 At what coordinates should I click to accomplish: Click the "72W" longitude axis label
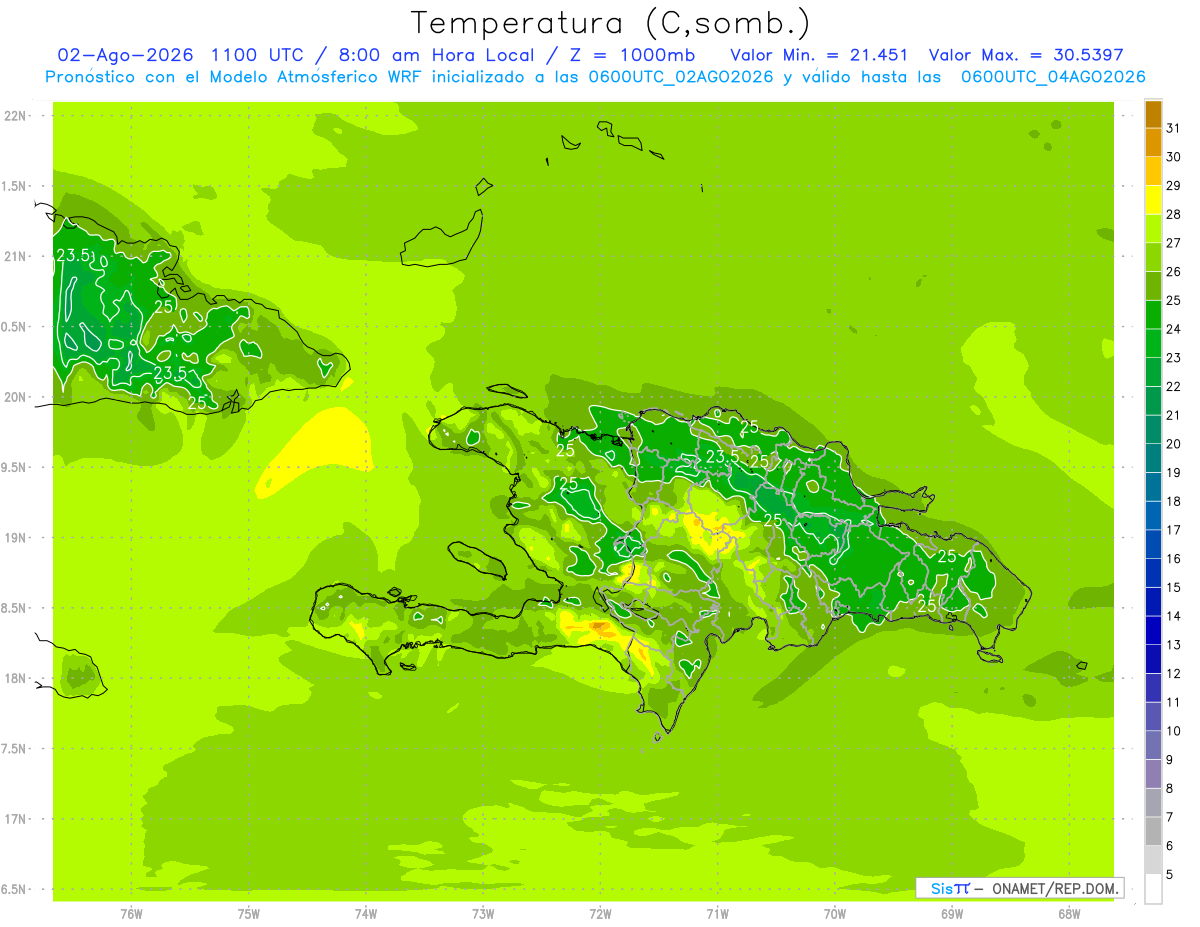click(600, 914)
